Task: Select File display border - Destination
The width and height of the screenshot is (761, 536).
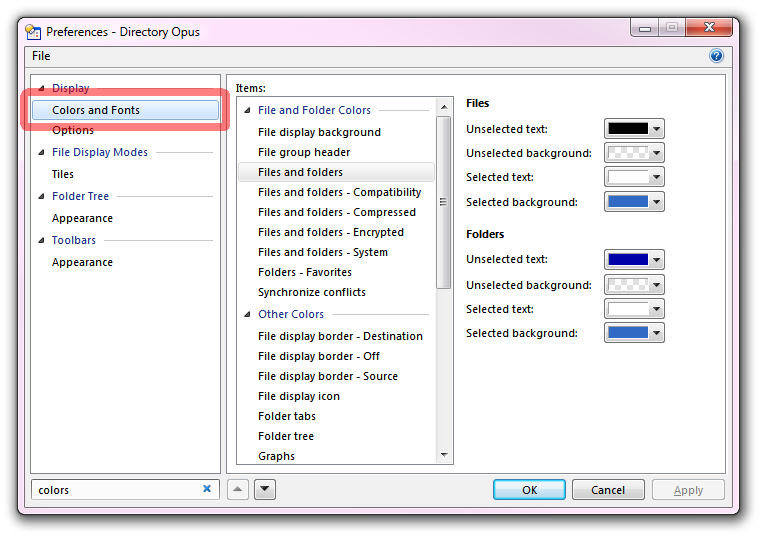Action: [x=340, y=336]
